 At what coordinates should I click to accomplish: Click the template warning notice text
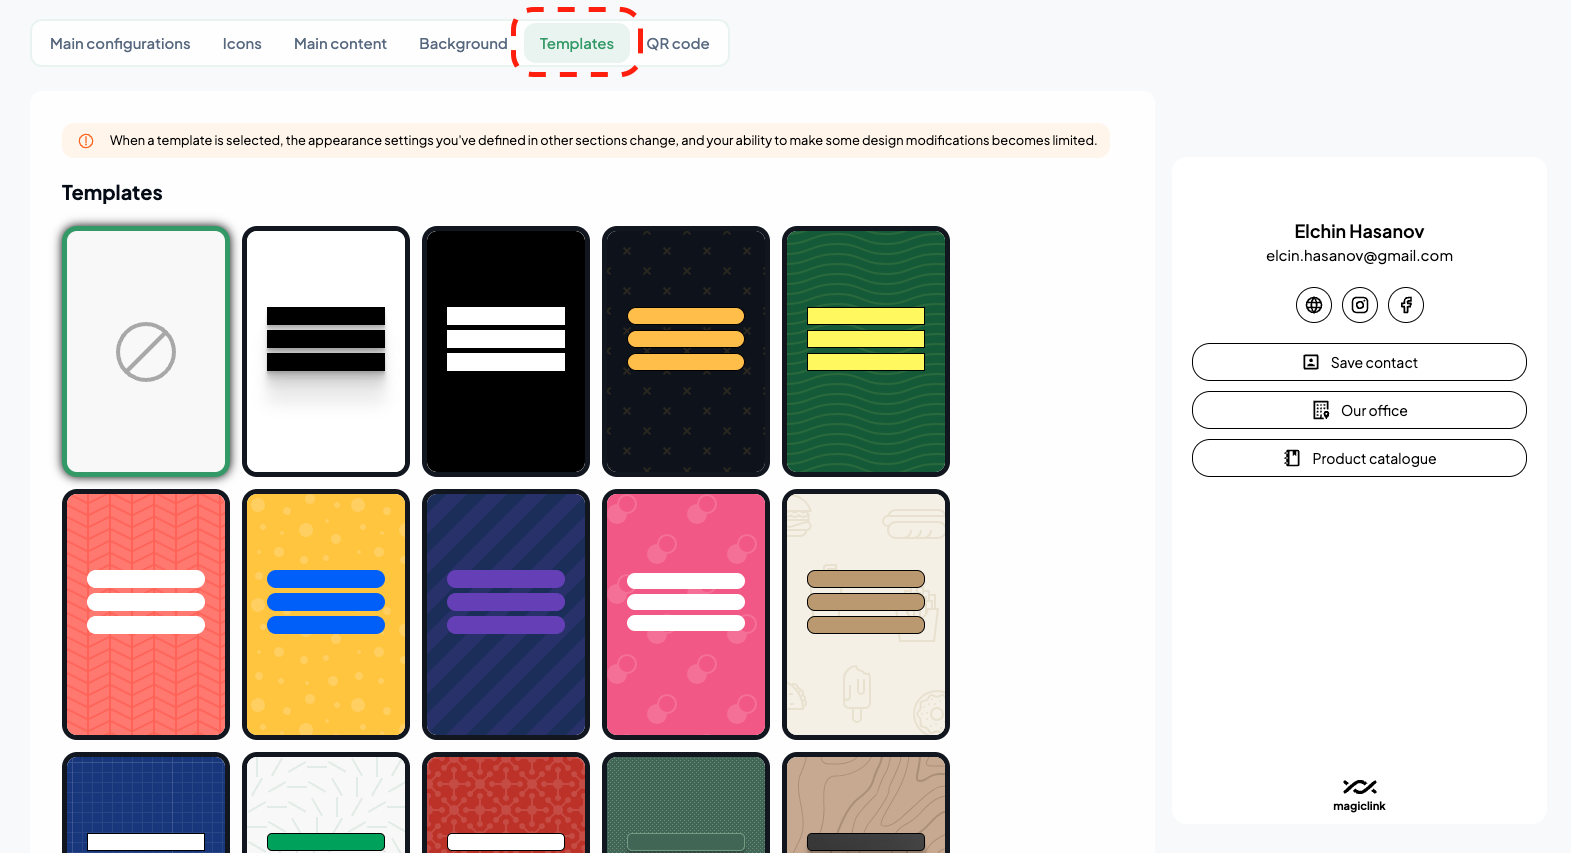tap(603, 141)
